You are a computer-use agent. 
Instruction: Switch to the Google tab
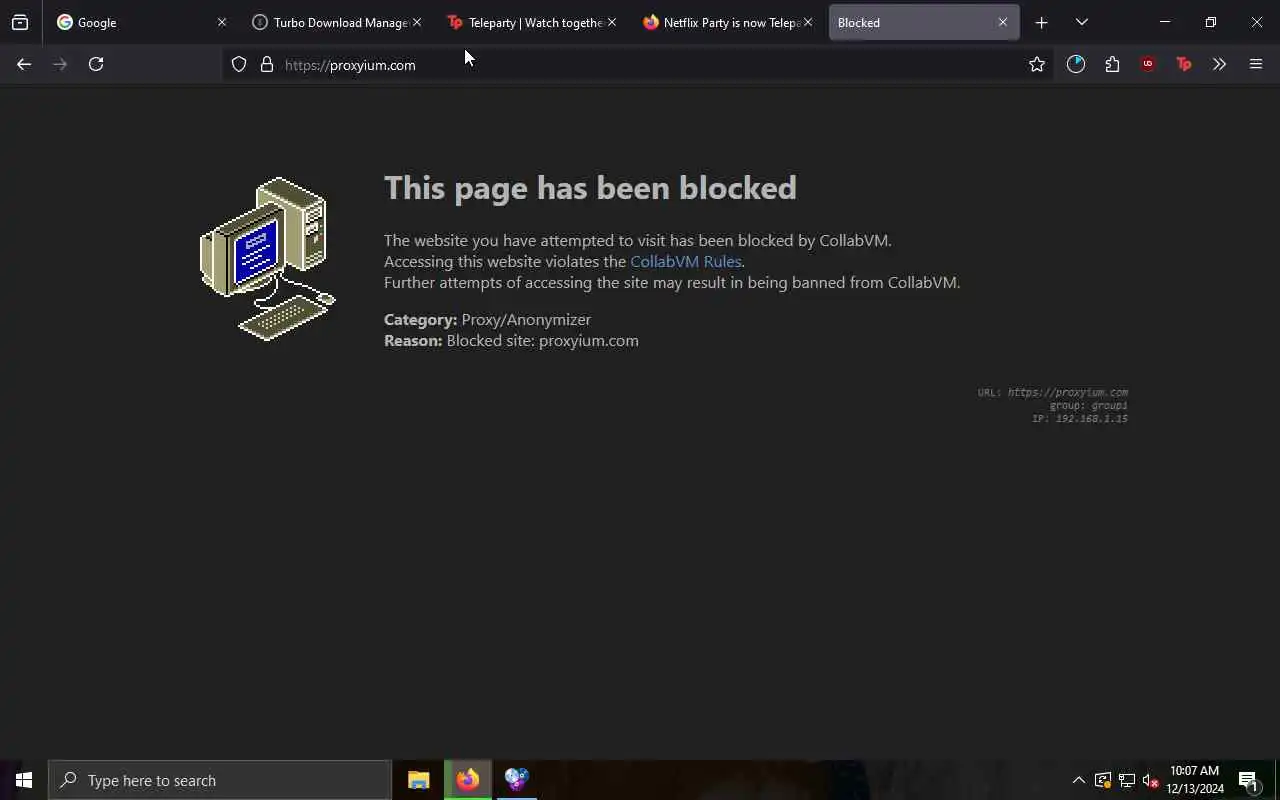[x=140, y=22]
